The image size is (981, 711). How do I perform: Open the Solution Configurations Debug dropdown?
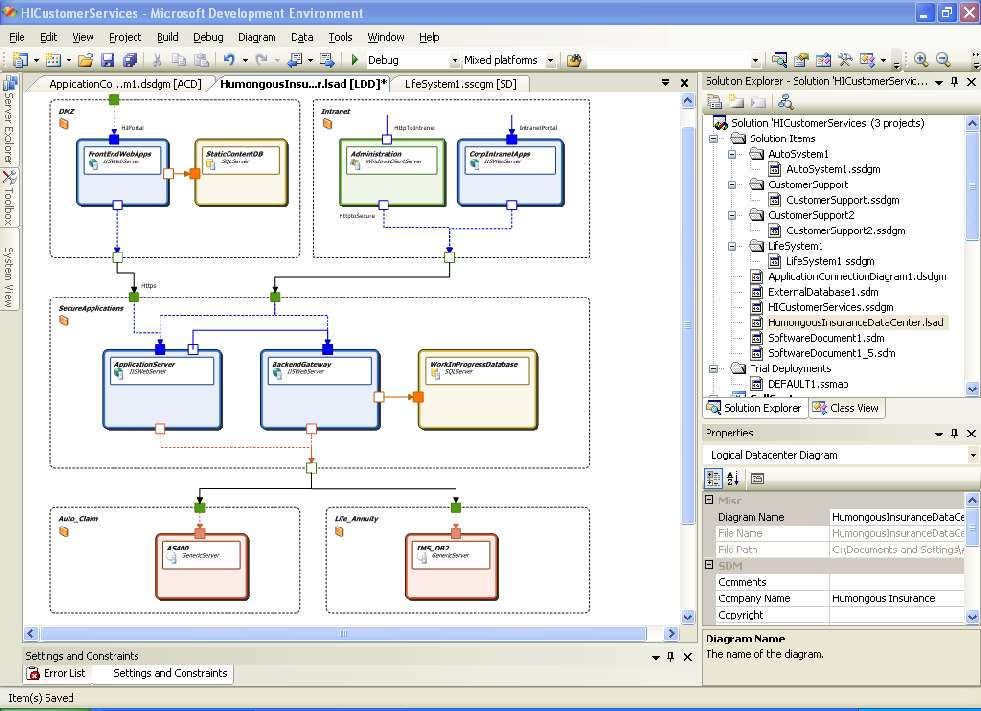(455, 61)
